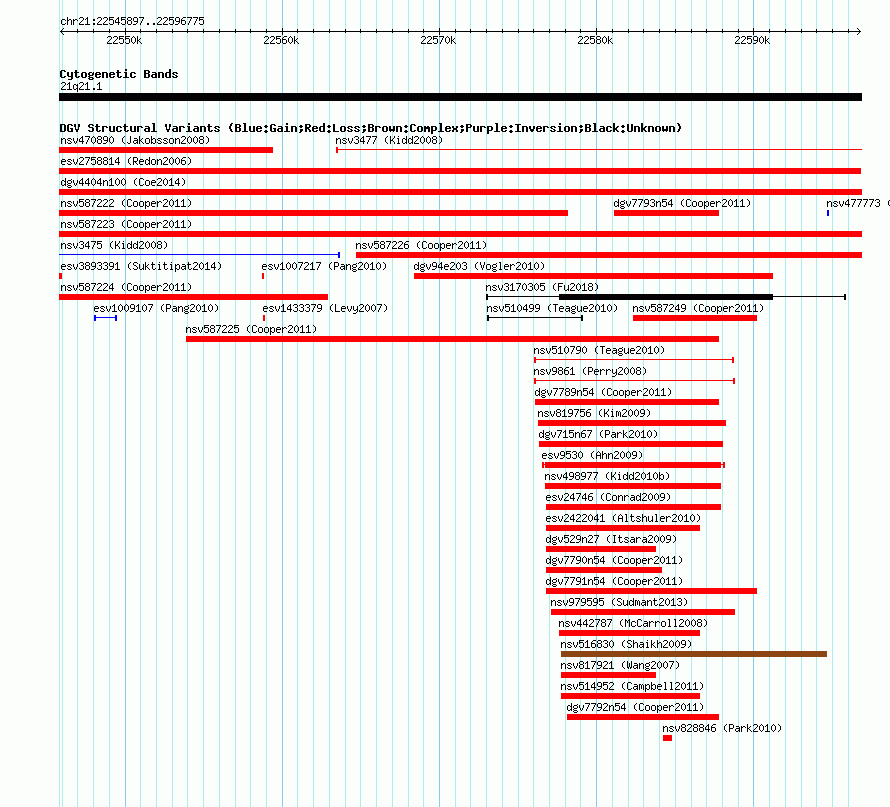Click the 22550k ruler tick label
The width and height of the screenshot is (890, 807).
[124, 40]
